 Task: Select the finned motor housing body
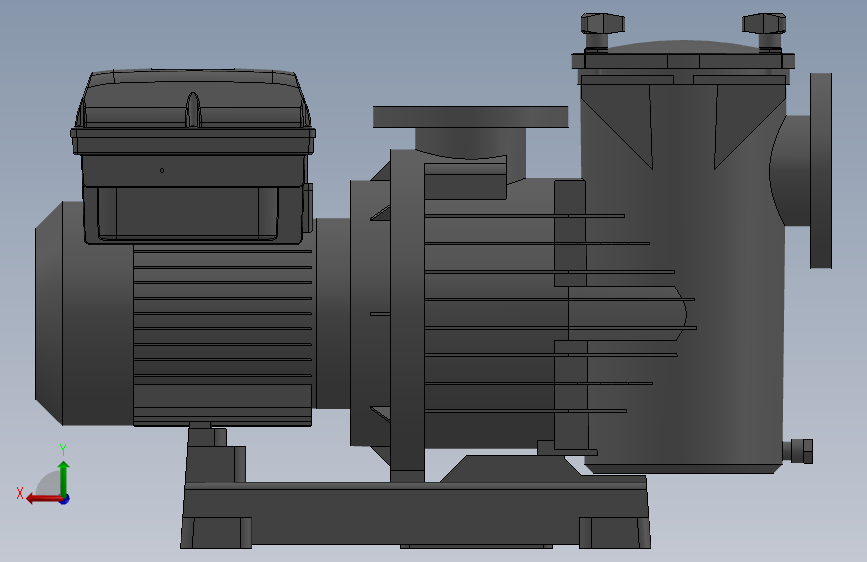point(222,336)
